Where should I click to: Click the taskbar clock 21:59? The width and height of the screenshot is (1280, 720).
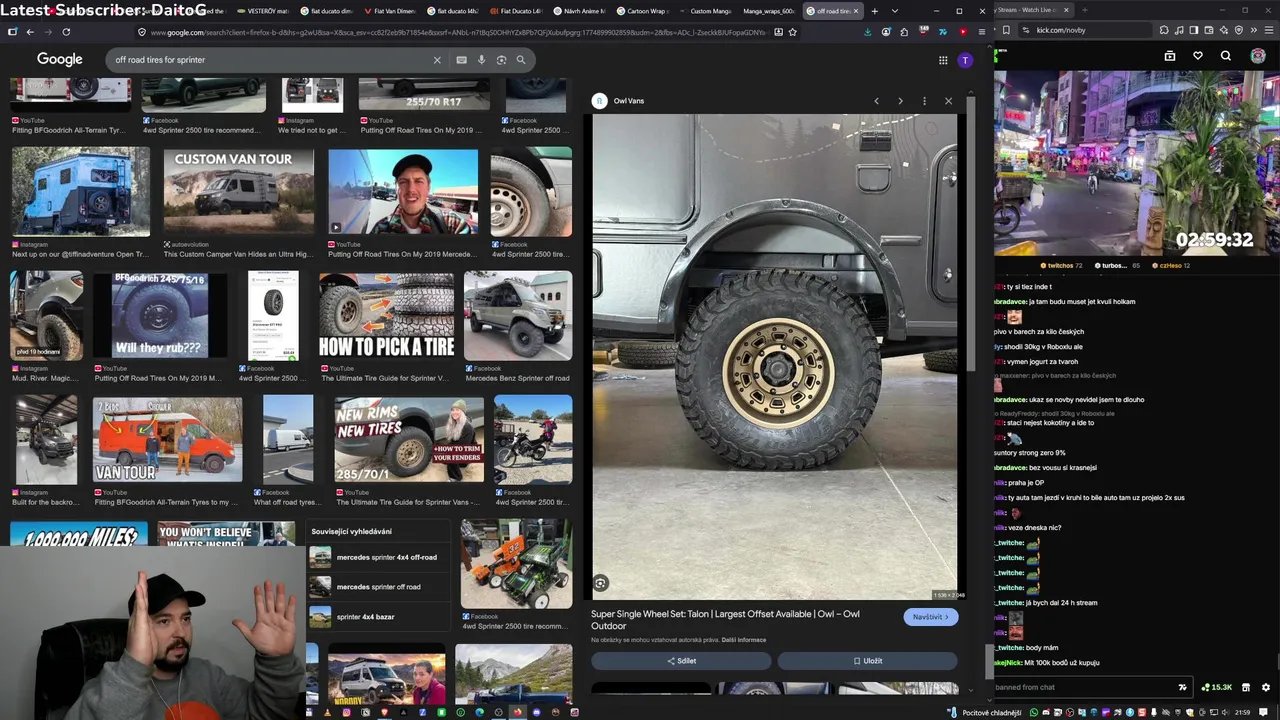pos(1242,712)
